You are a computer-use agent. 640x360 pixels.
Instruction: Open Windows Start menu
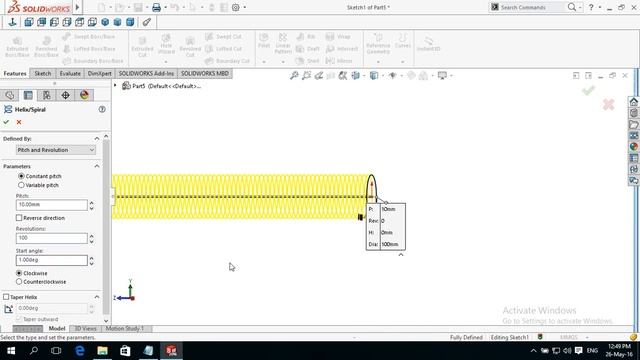[x=11, y=351]
